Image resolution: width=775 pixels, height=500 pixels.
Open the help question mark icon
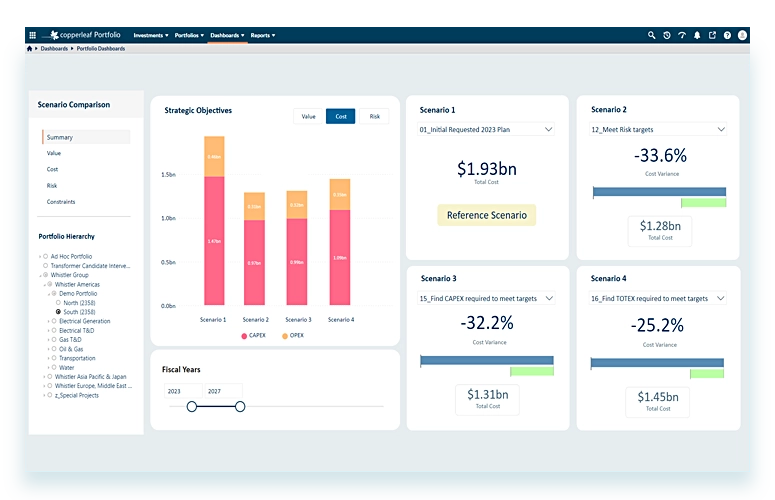click(x=727, y=35)
